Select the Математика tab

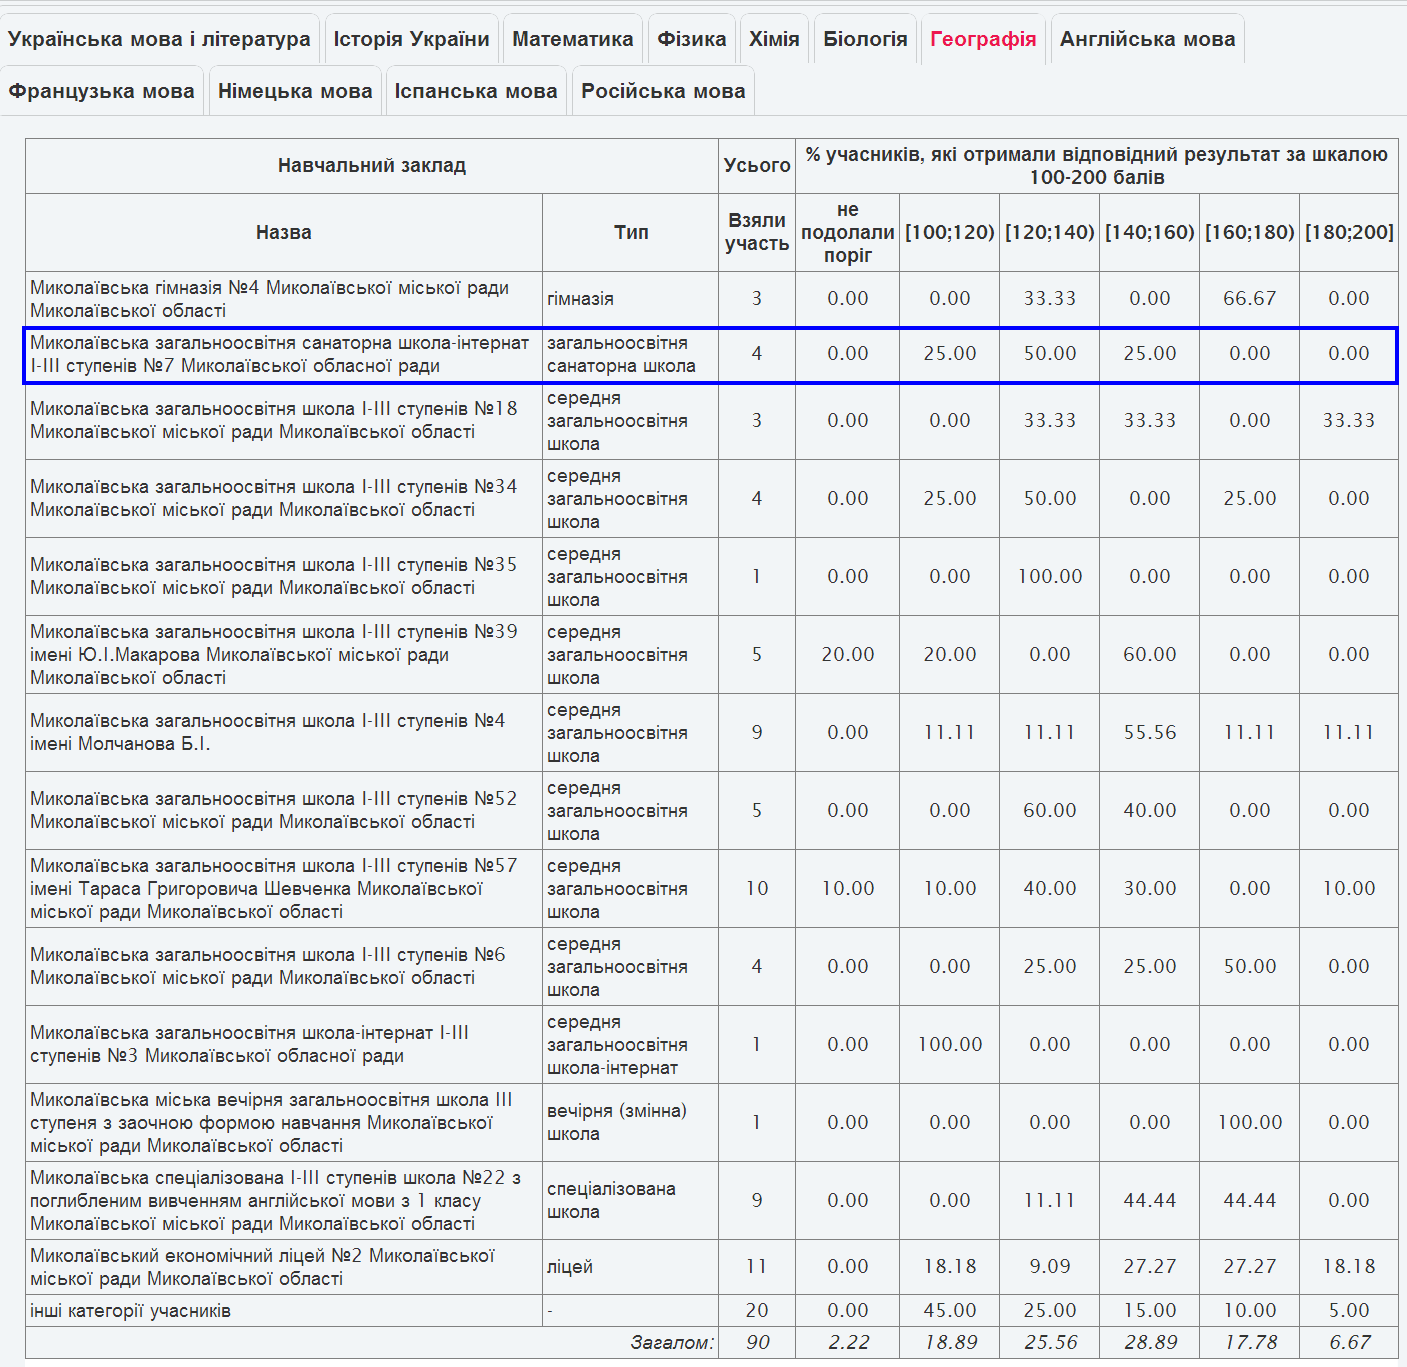click(573, 39)
